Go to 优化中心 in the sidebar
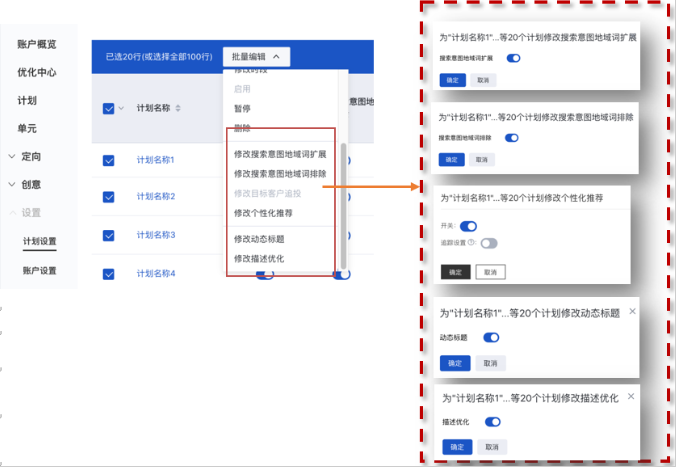Screen dimensions: 678x470 point(37,72)
